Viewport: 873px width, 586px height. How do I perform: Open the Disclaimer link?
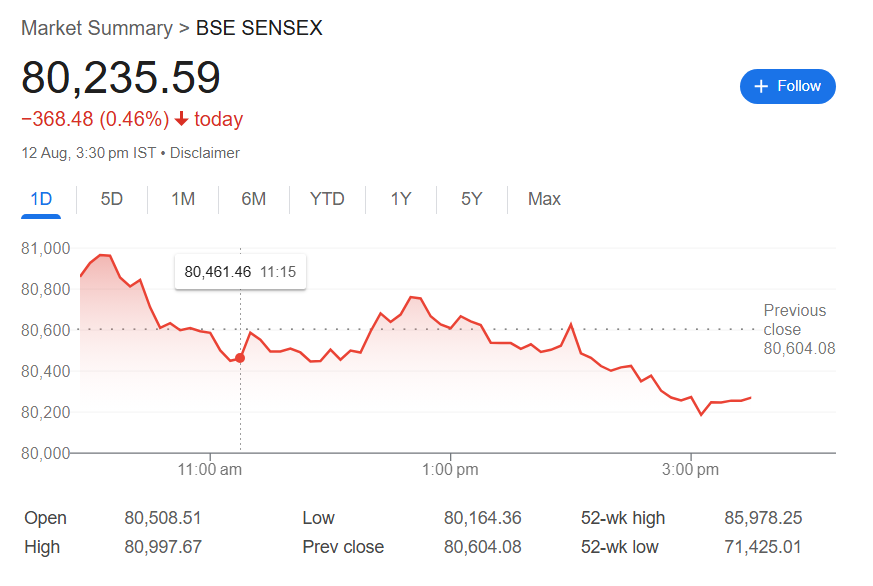[204, 153]
